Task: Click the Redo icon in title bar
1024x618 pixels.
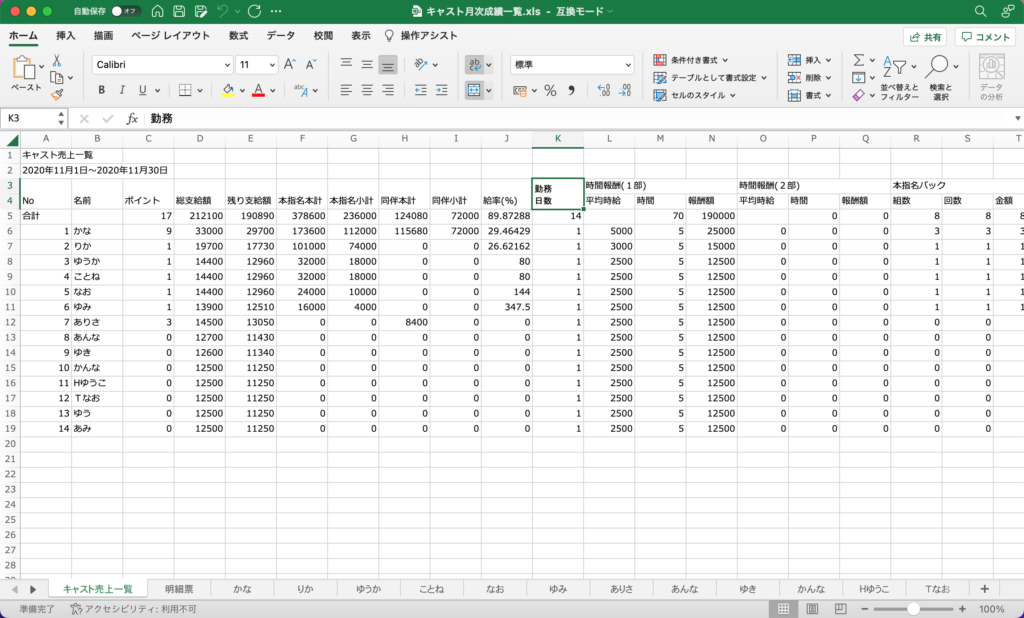Action: coord(255,11)
